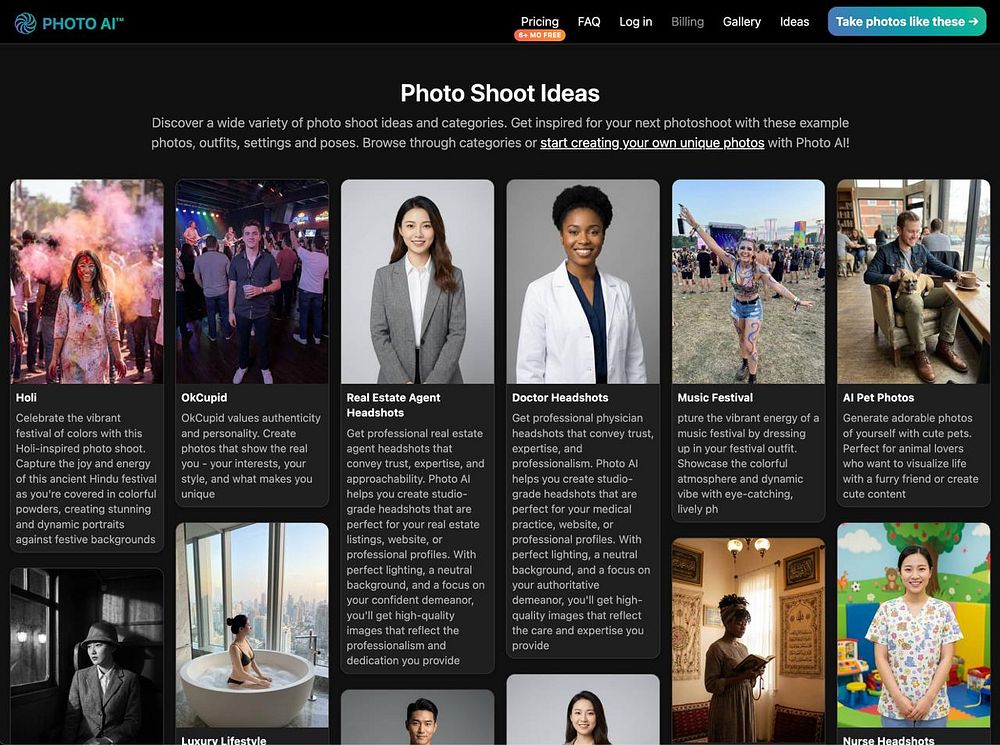Click the Real Estate Agent description paragraph

(416, 547)
